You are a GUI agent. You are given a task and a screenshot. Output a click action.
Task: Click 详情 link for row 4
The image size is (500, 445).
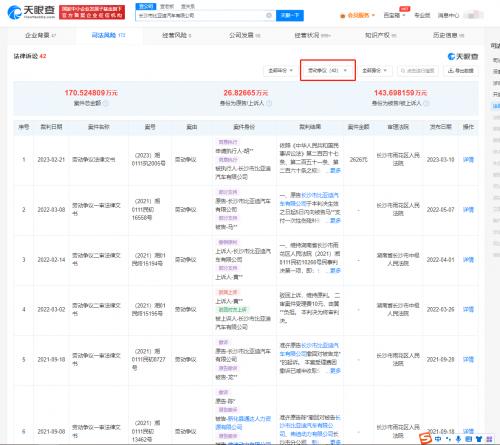468,310
